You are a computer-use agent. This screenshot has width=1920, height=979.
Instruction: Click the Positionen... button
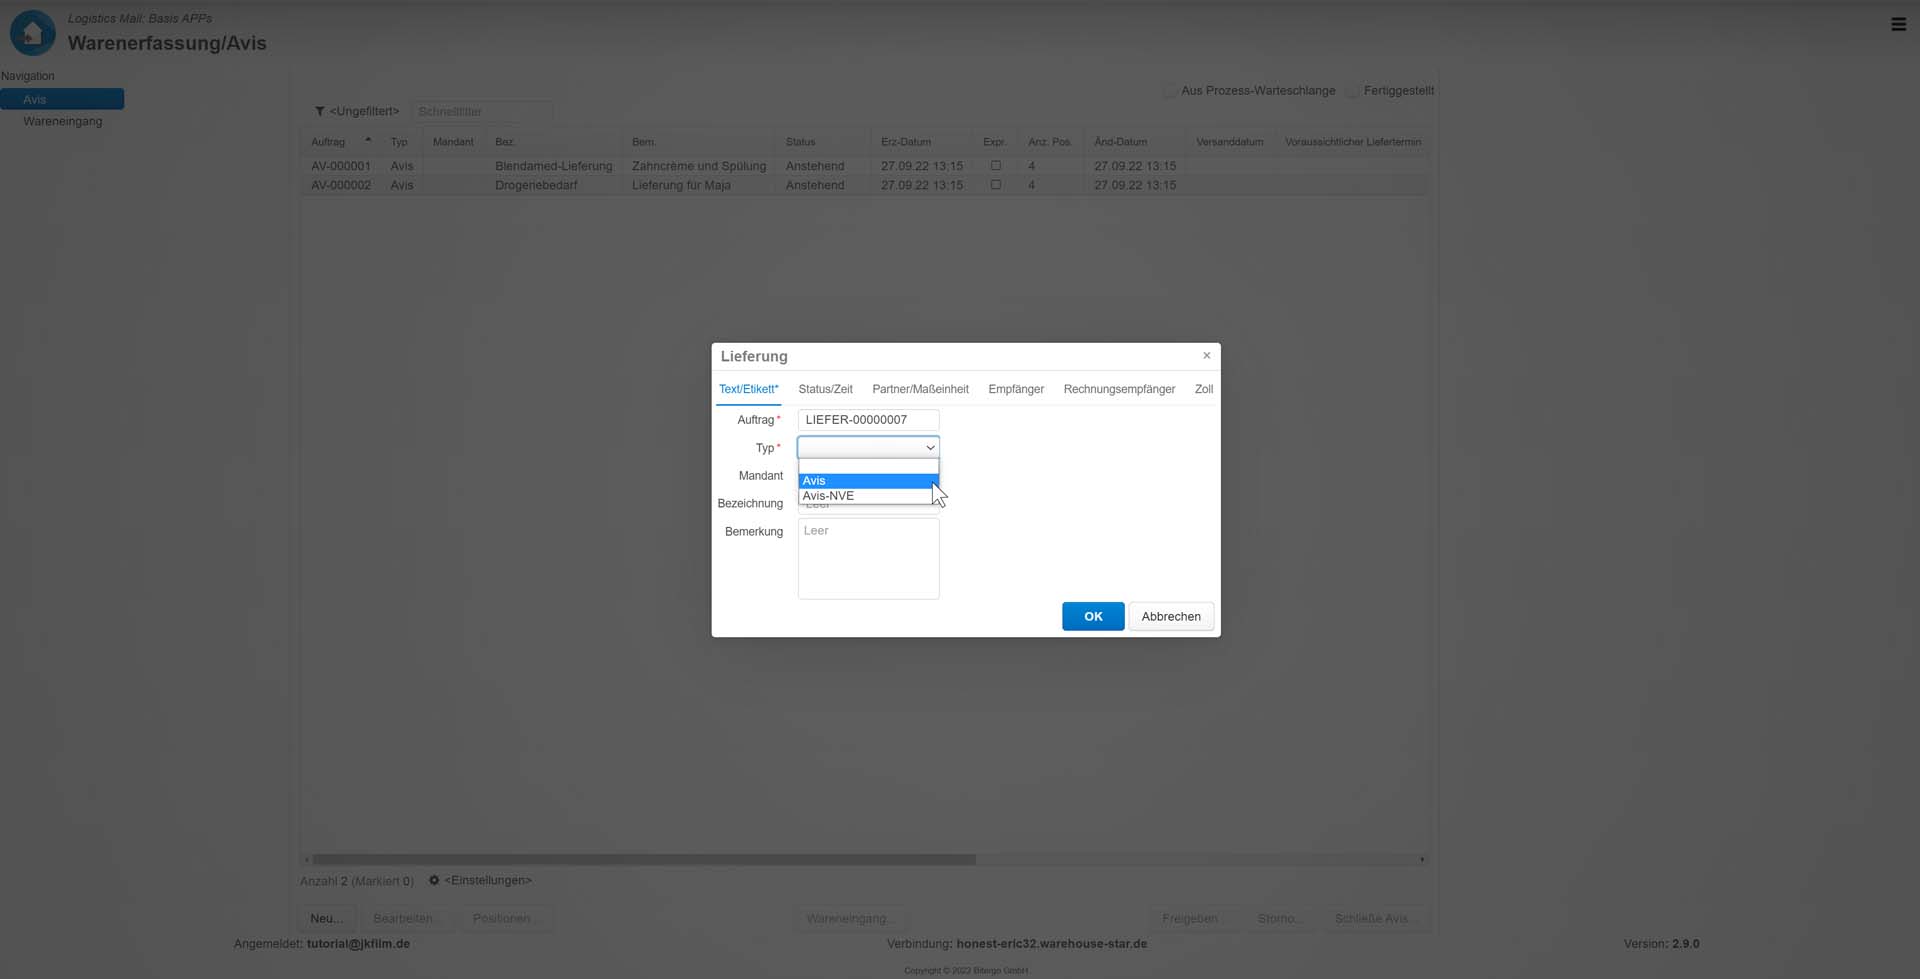(x=504, y=918)
